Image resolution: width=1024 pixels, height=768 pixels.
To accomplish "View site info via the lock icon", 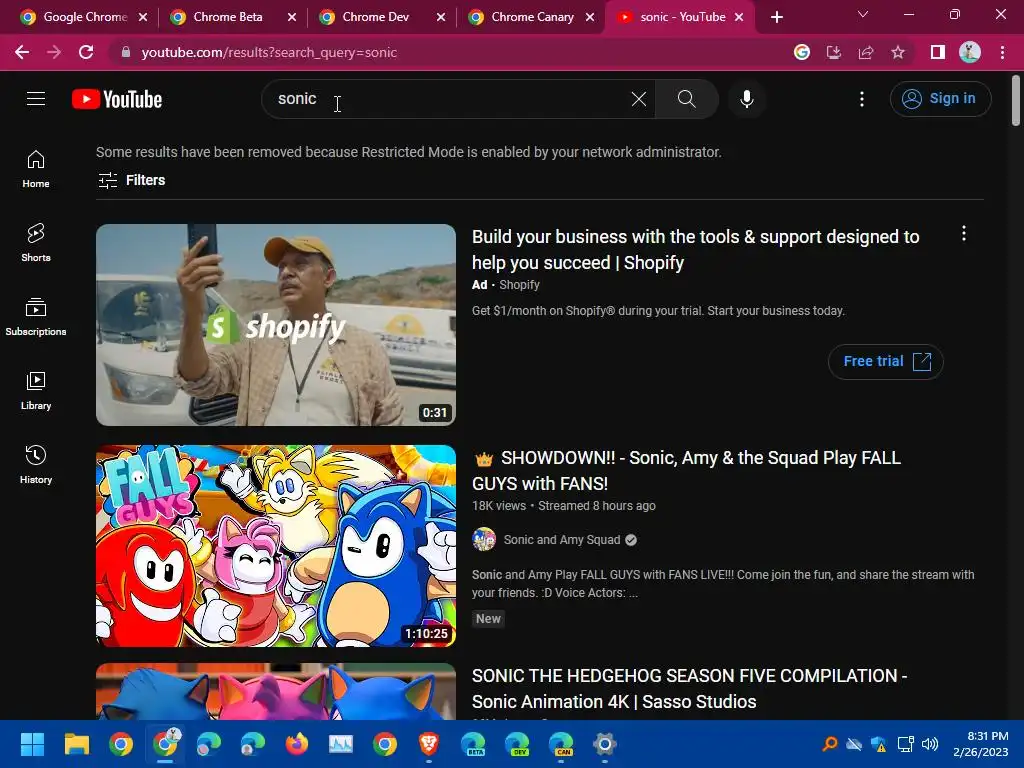I will (x=126, y=52).
